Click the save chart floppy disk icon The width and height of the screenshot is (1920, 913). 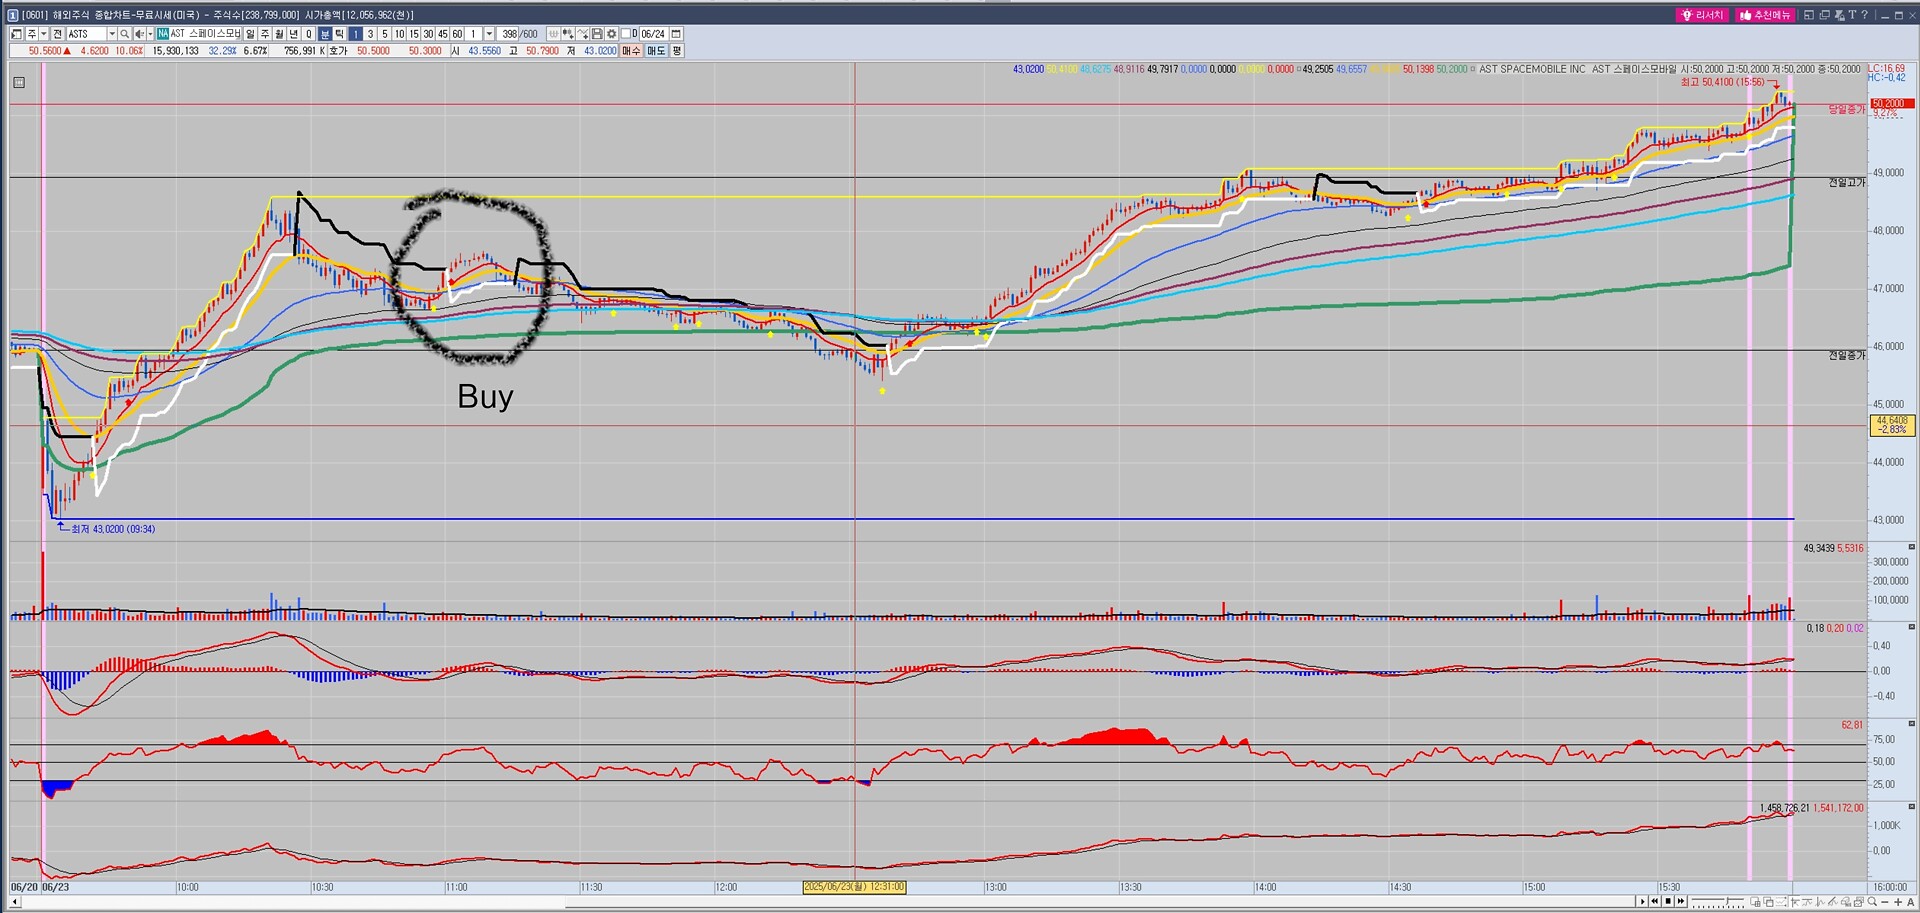coord(597,34)
